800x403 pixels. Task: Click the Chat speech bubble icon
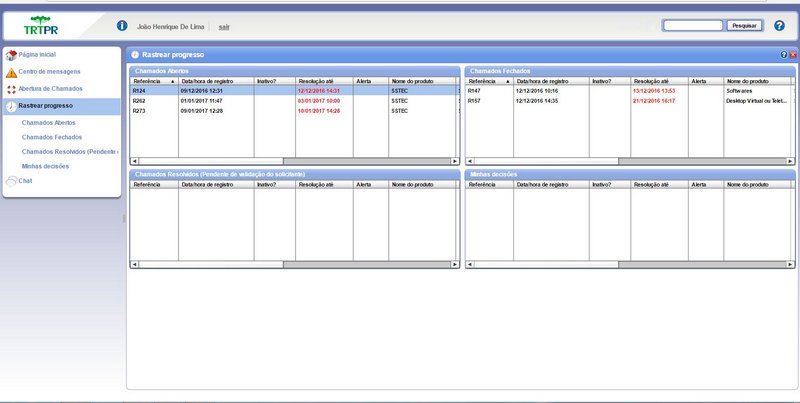pos(11,181)
